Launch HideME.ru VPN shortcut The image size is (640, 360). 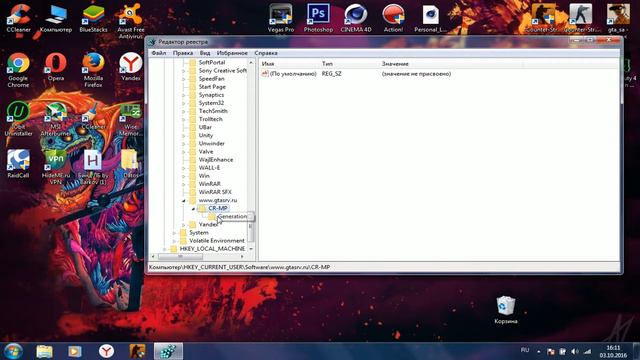click(x=56, y=167)
